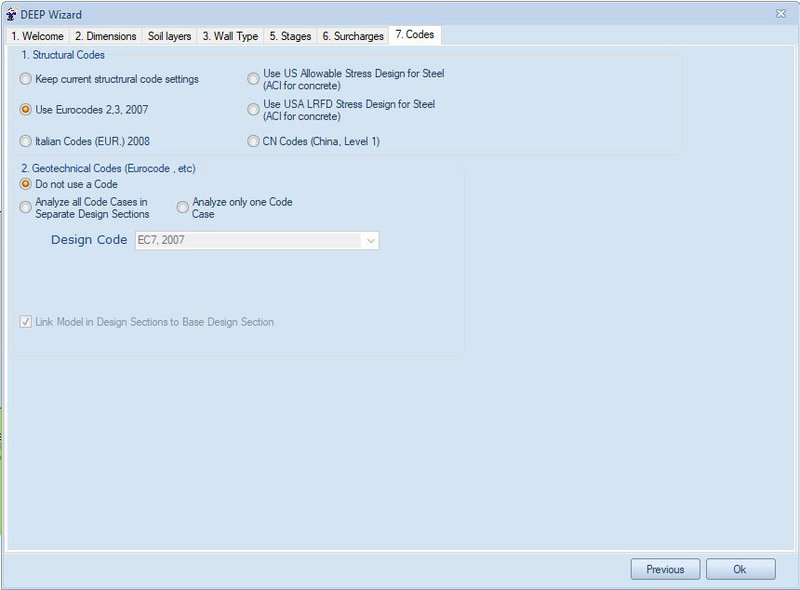Toggle Link Model in Design Sections checkbox
Viewport: 800px width, 590px height.
click(x=26, y=322)
